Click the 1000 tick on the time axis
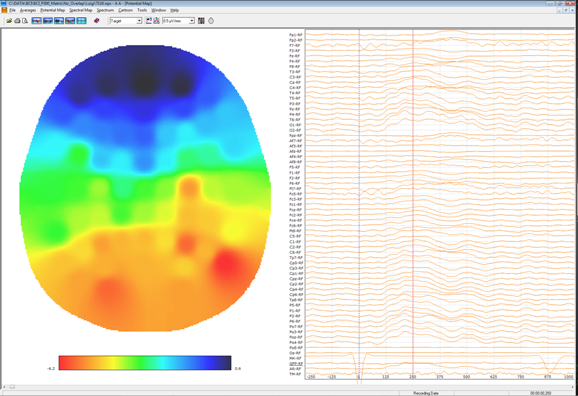 [569, 377]
